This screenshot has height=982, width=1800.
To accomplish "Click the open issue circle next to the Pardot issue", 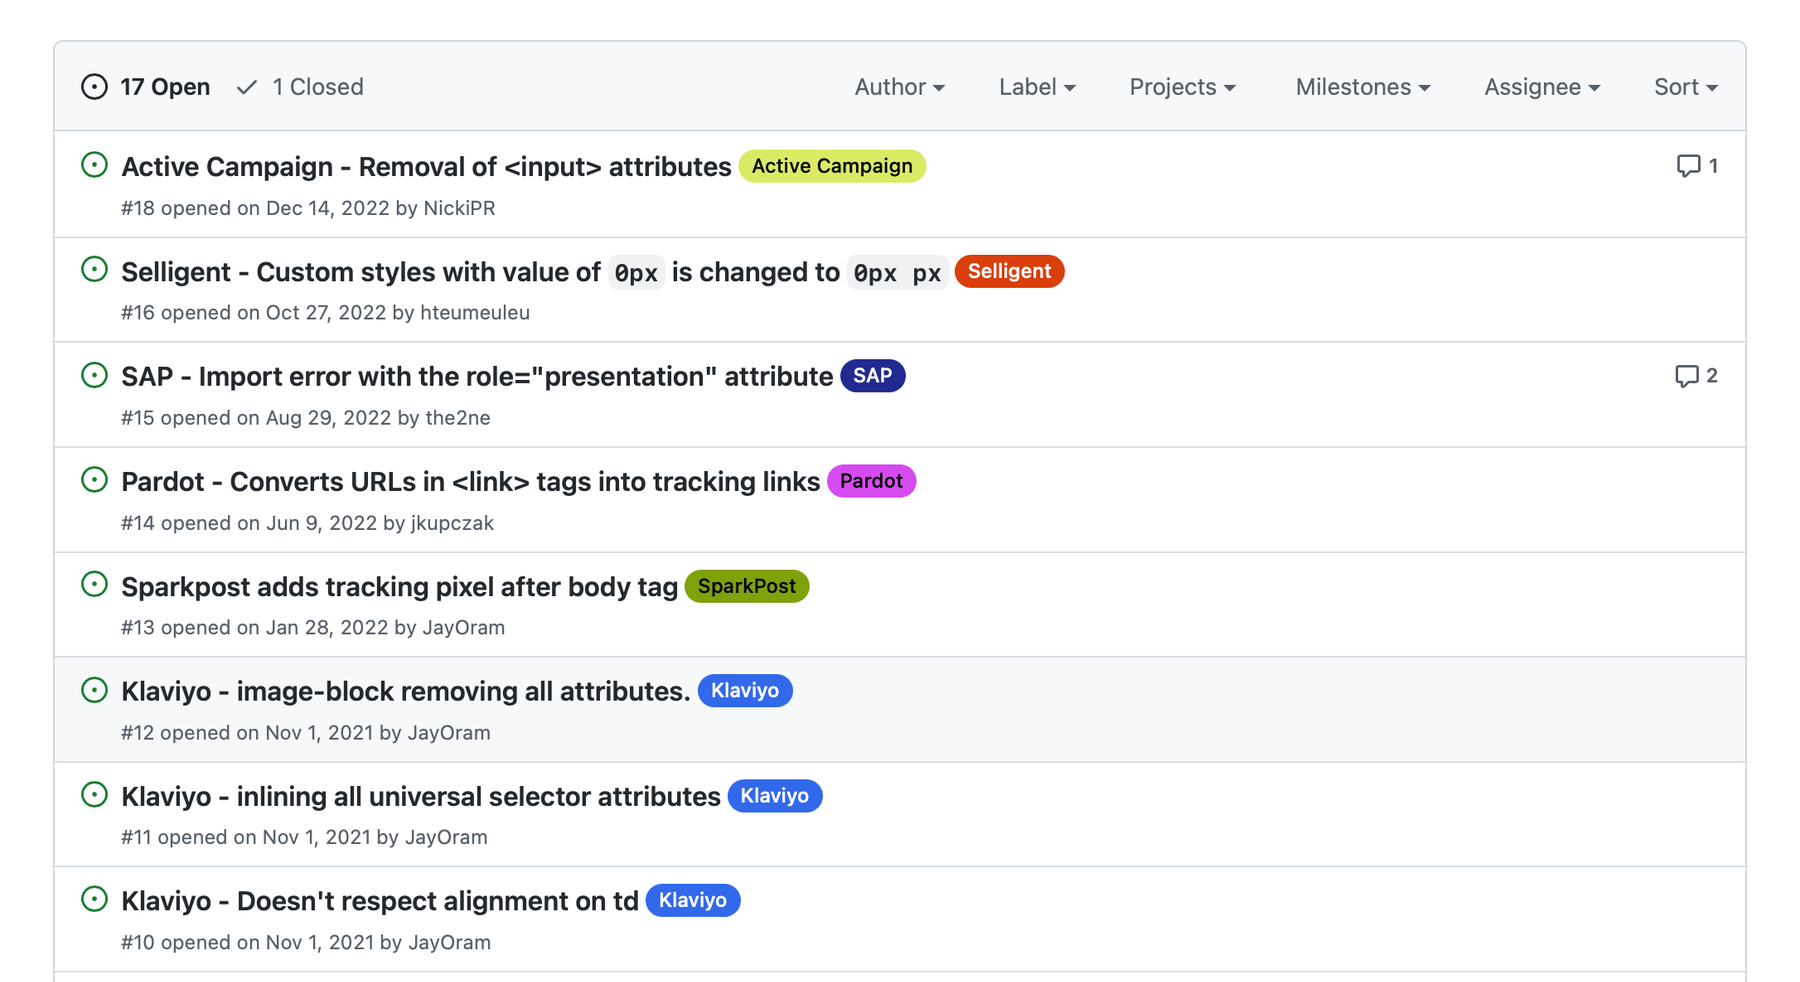I will pos(94,479).
